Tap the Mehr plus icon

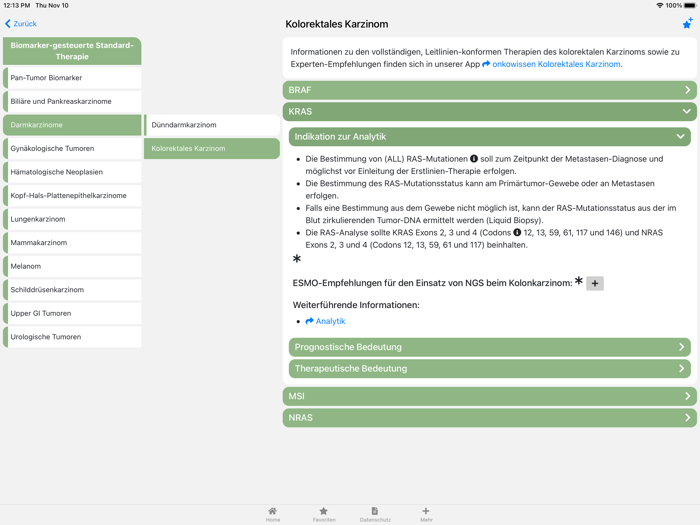click(x=426, y=511)
